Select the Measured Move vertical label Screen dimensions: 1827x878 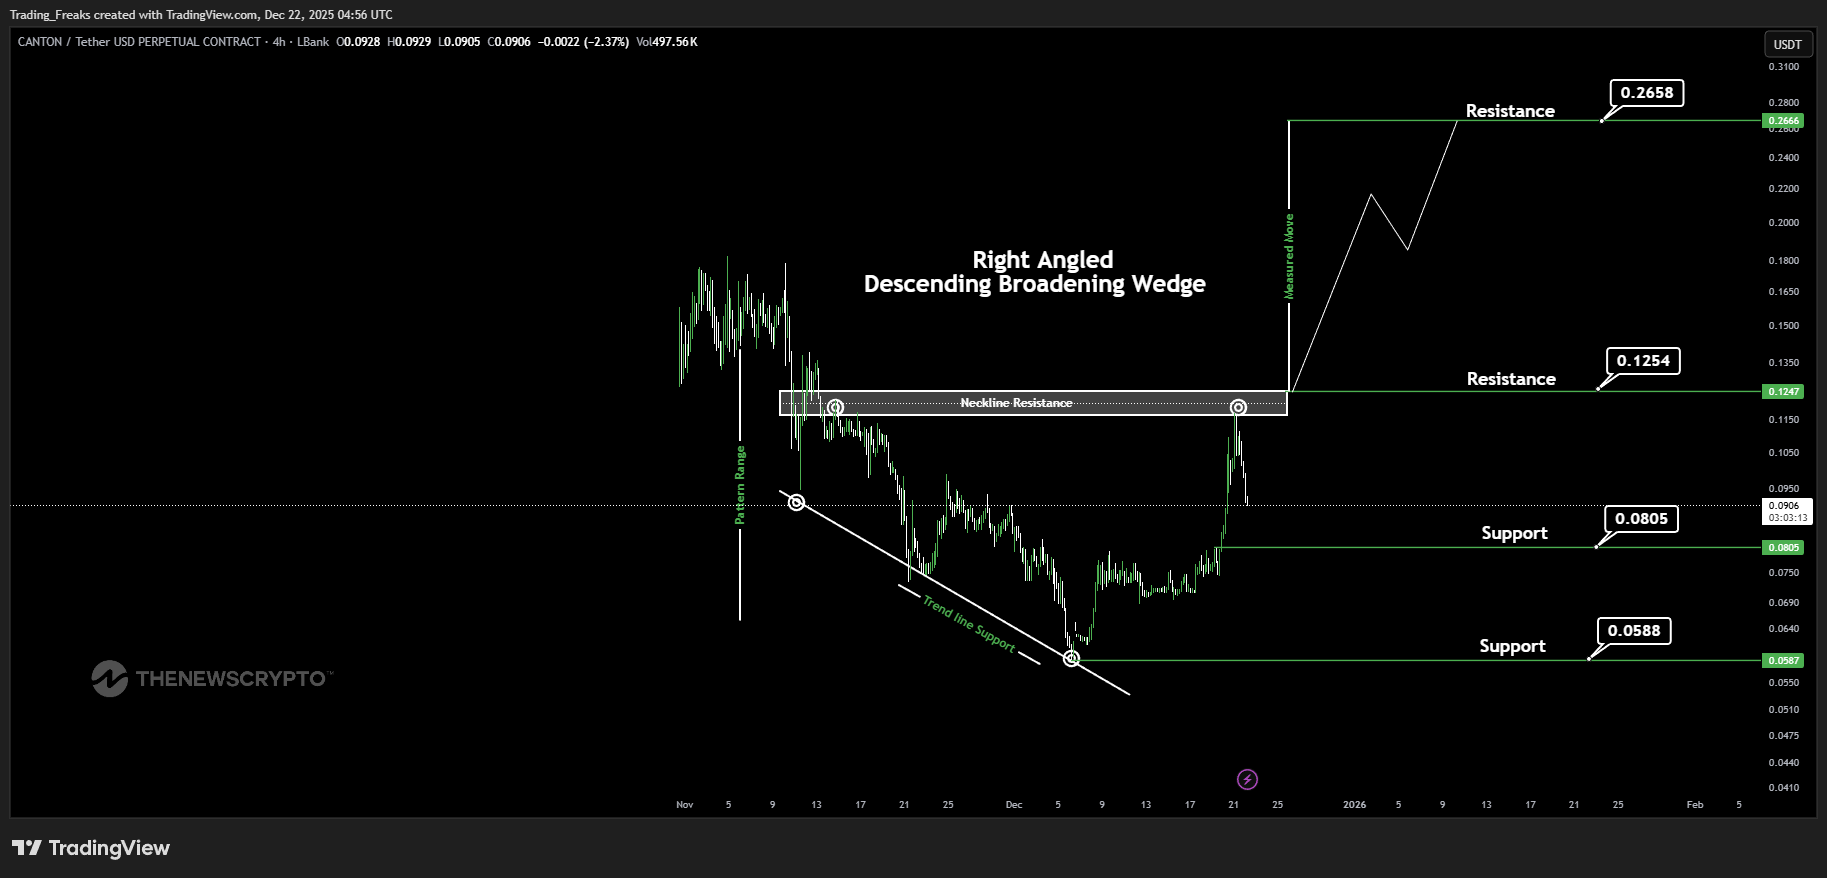(x=1289, y=256)
